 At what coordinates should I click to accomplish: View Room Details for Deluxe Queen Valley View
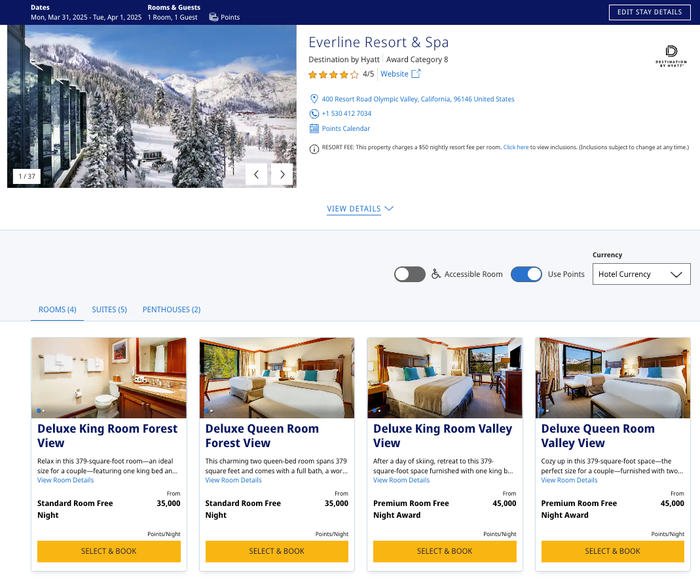click(569, 480)
